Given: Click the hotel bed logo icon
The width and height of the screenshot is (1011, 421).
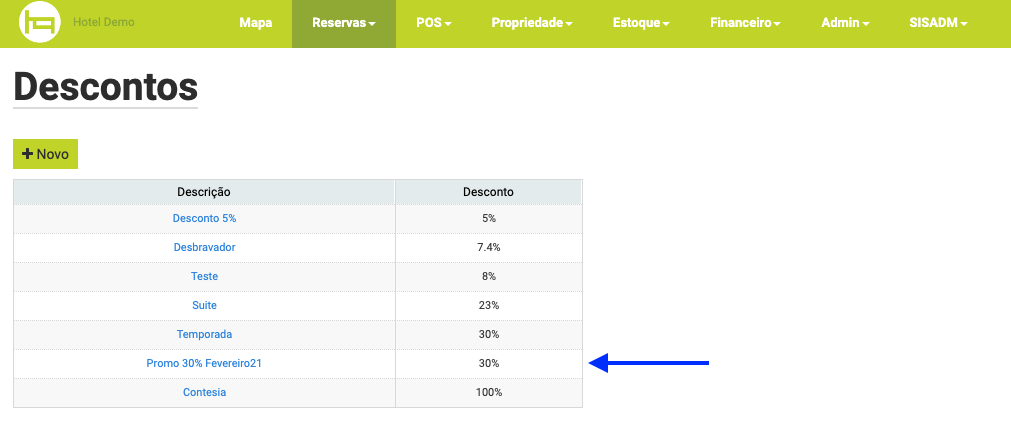Looking at the screenshot, I should click(x=40, y=23).
